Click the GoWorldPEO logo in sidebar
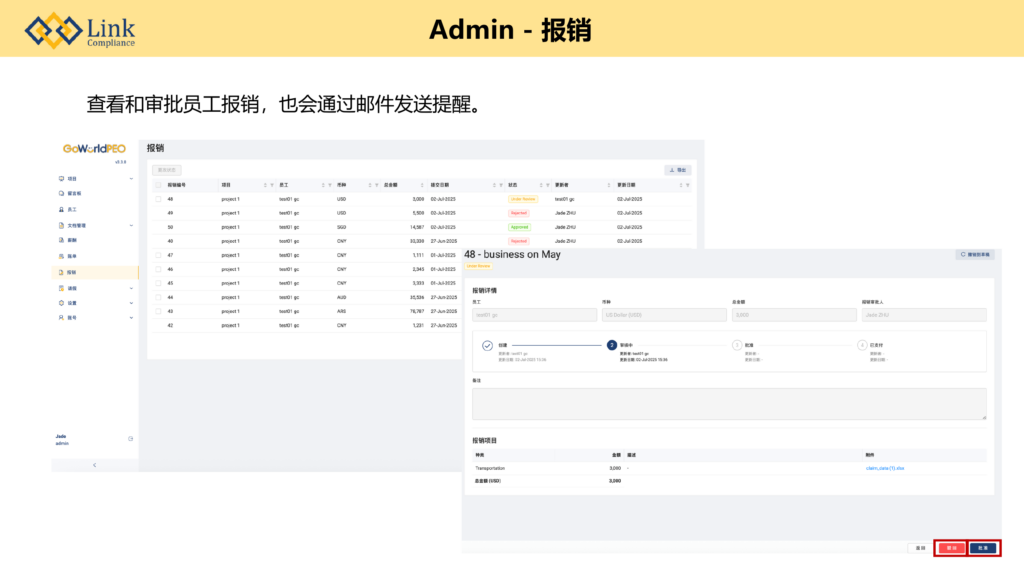This screenshot has height=576, width=1024. 93,148
